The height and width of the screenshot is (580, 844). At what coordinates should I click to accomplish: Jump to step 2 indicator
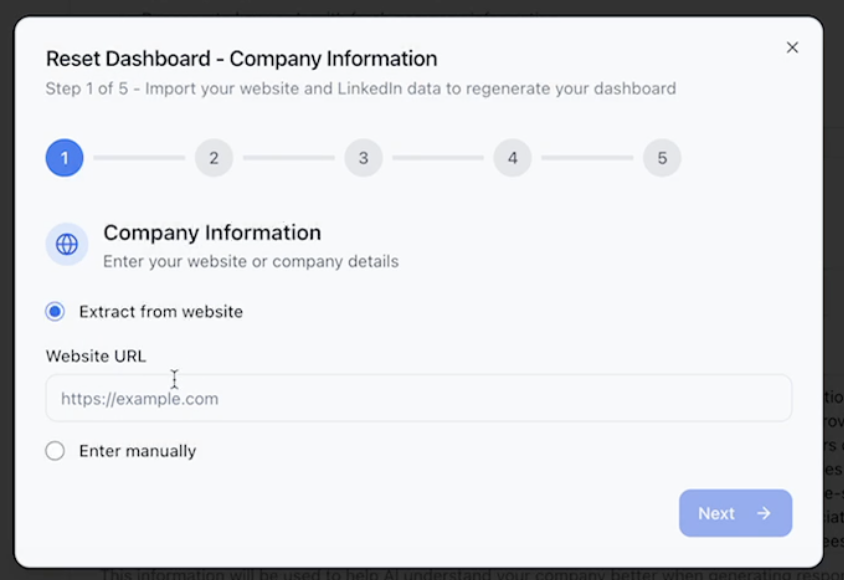(x=214, y=158)
